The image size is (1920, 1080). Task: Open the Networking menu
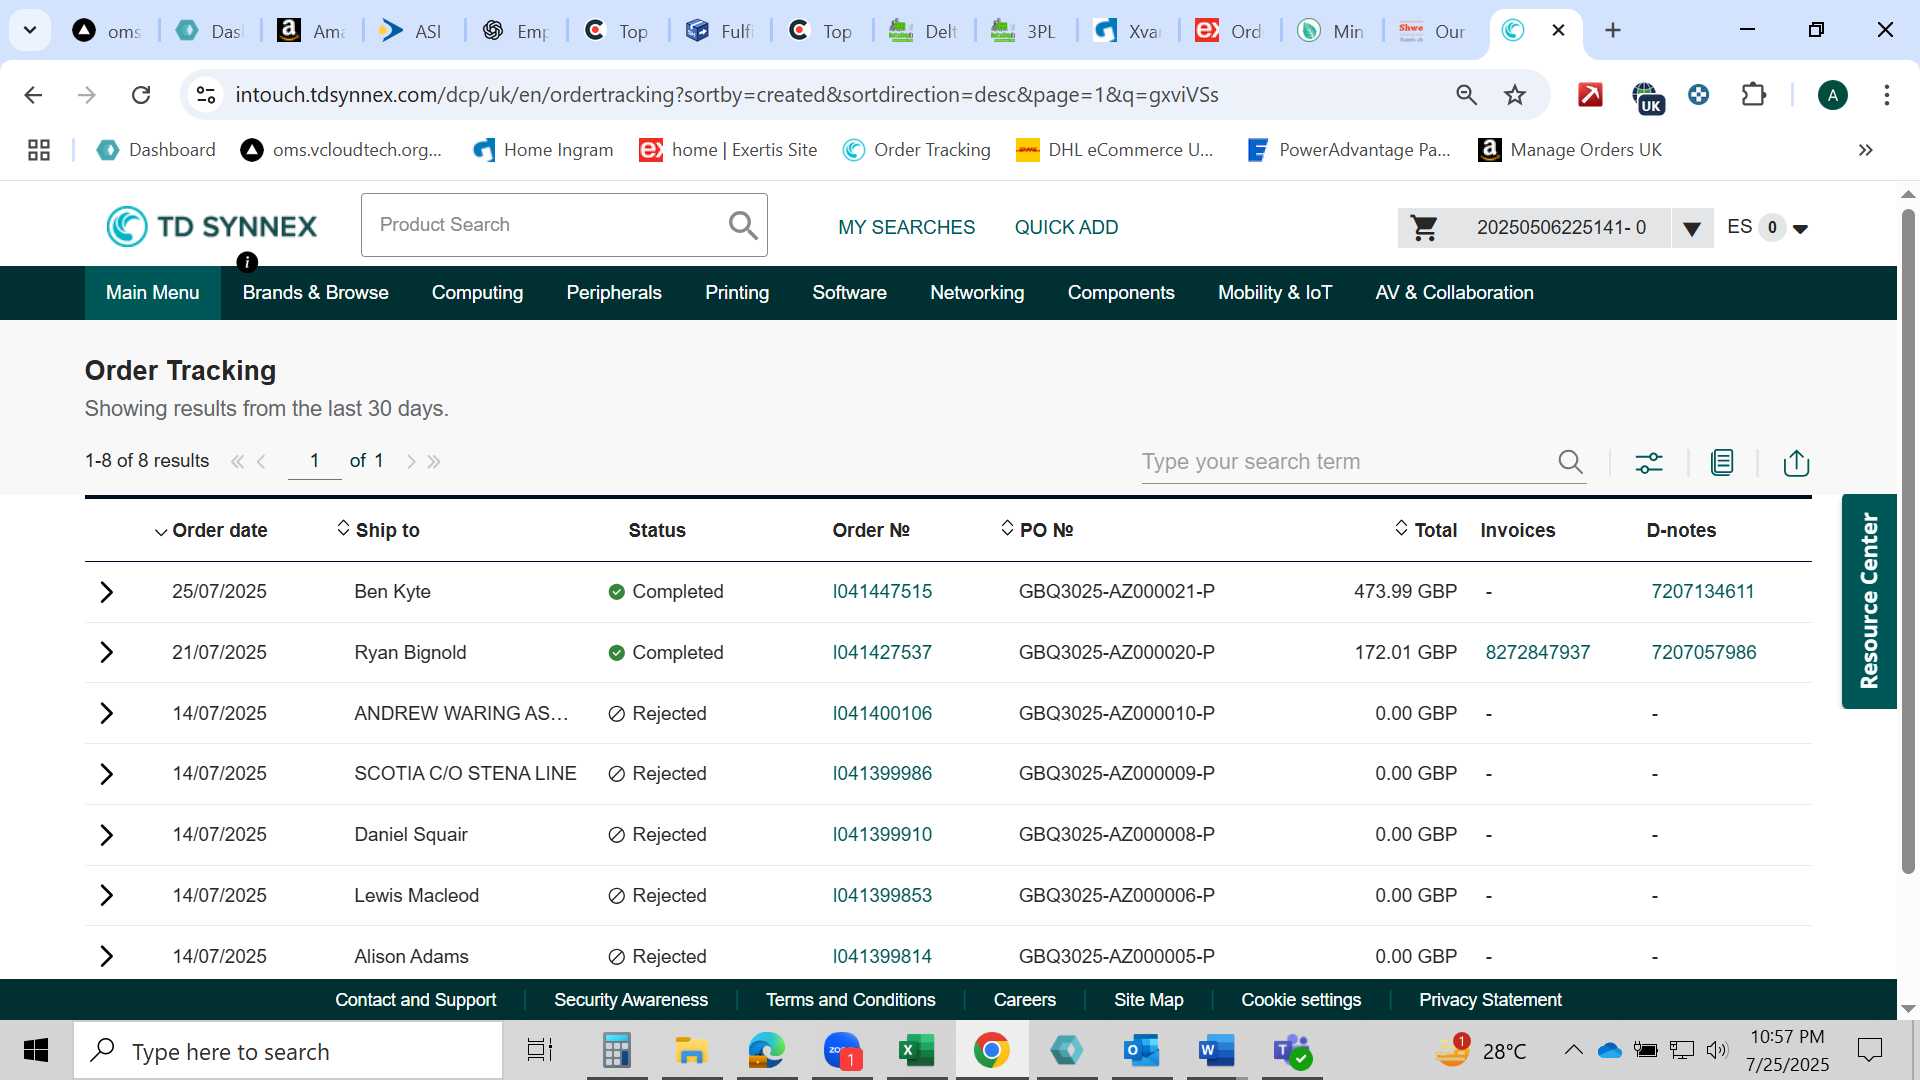click(x=977, y=293)
